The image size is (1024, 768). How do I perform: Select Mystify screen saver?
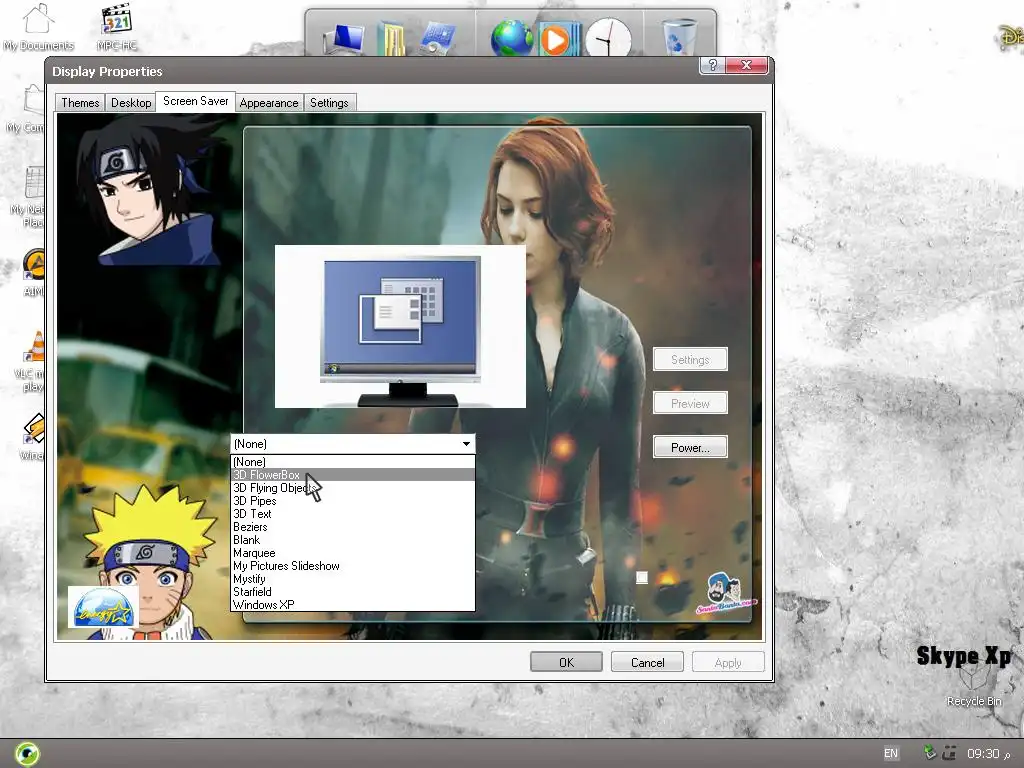pos(353,579)
